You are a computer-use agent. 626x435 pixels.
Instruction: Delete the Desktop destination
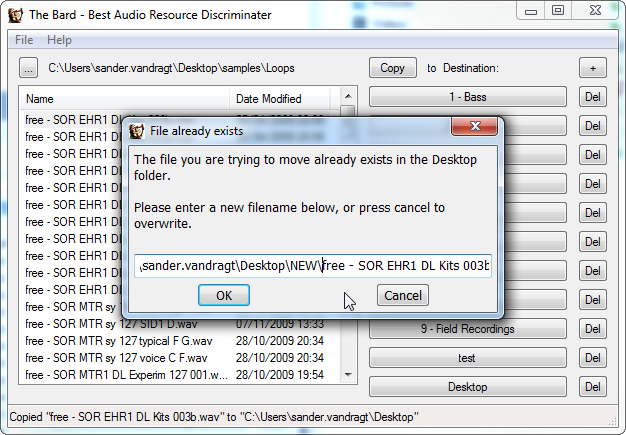point(593,387)
